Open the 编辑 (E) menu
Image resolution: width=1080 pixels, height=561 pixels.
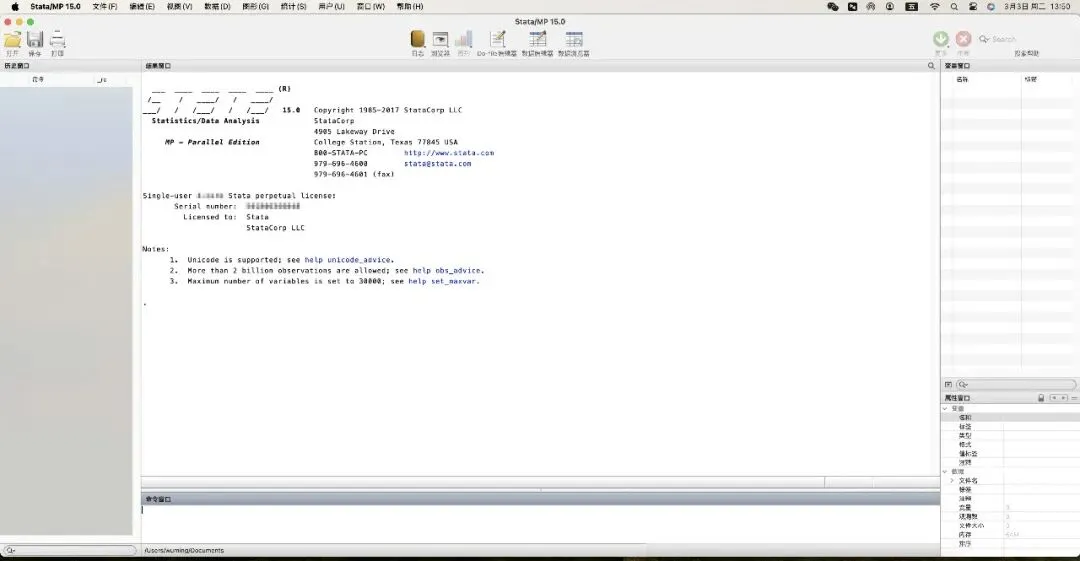(142, 6)
